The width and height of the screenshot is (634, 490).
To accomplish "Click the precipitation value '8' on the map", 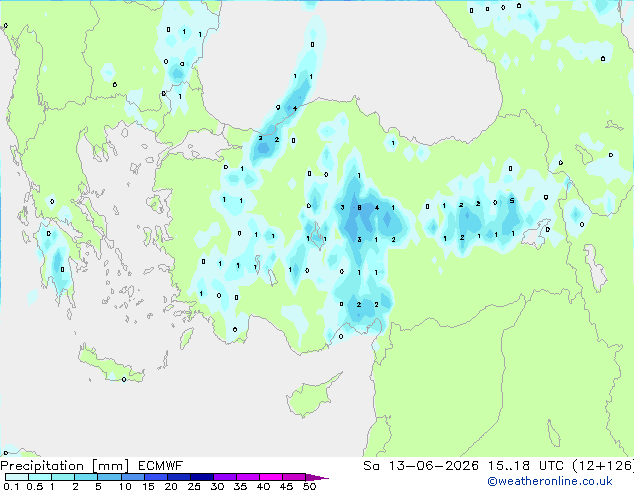I will point(359,208).
